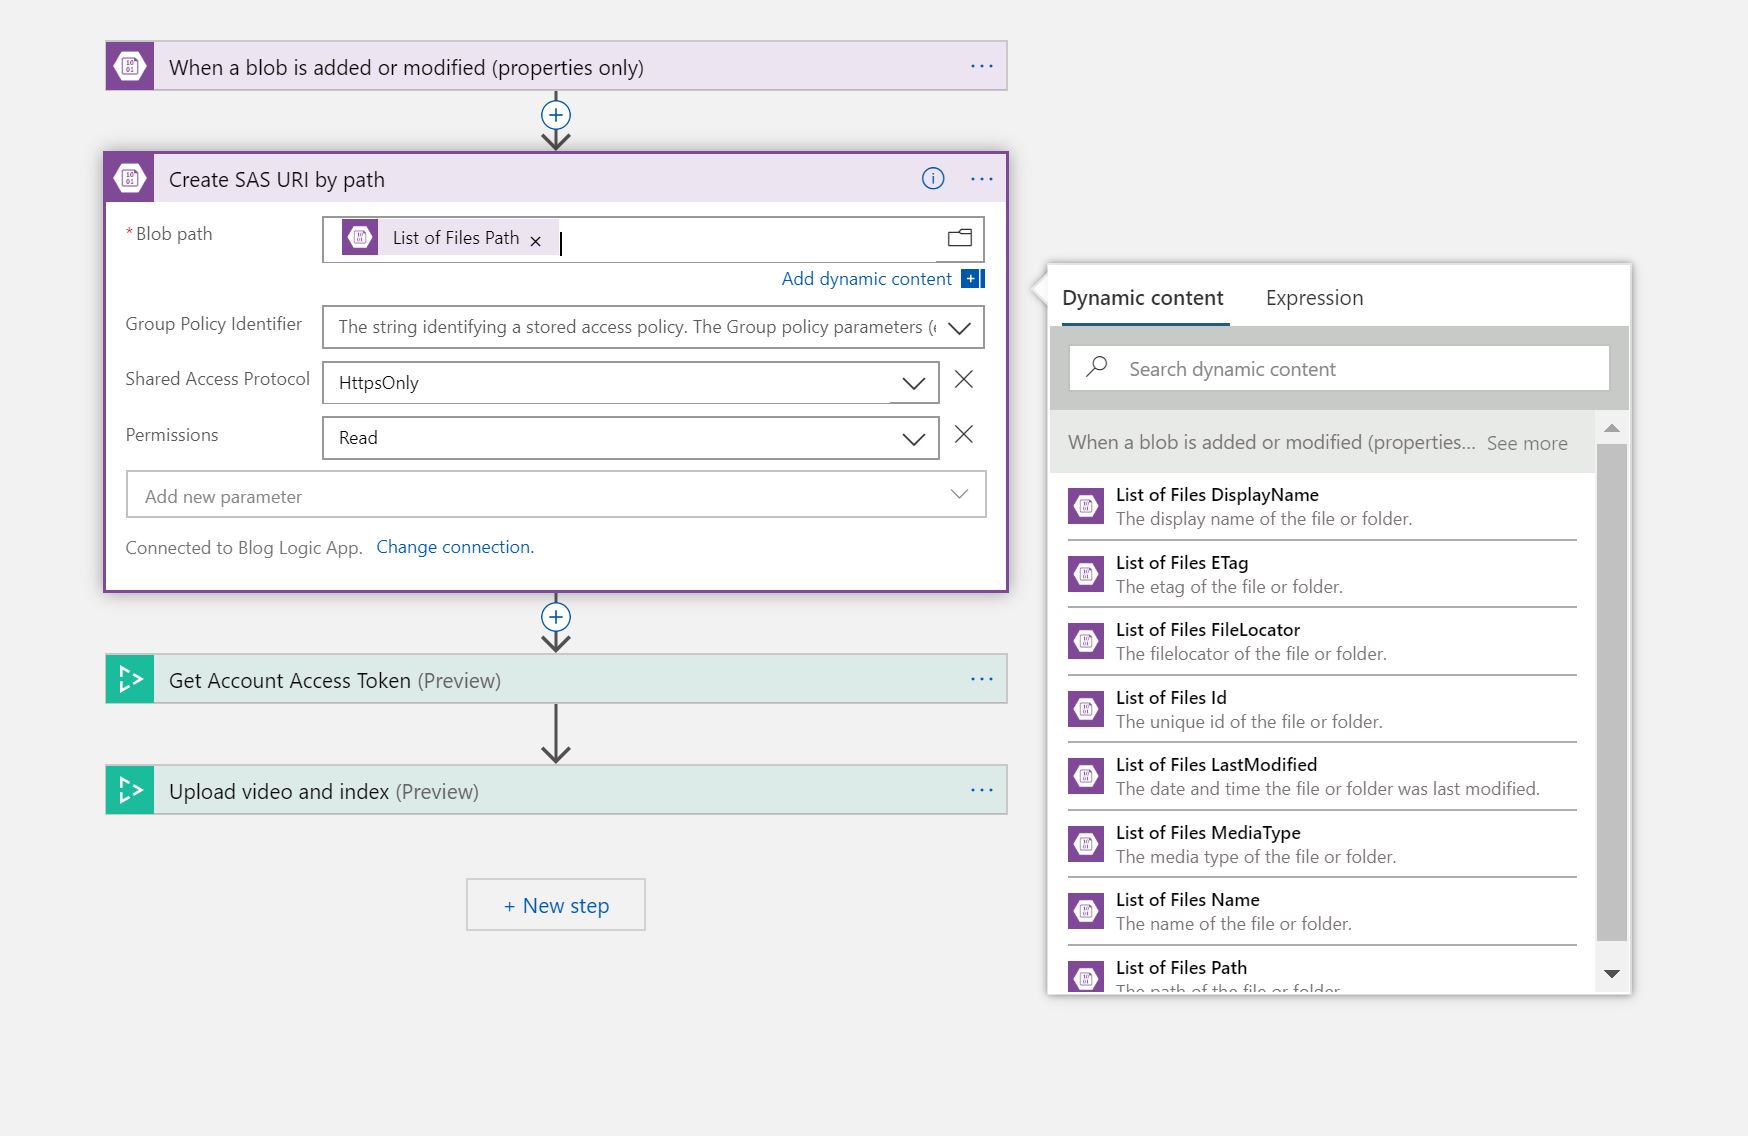Click icon next to List of Files LastModified
The image size is (1748, 1136).
point(1086,776)
